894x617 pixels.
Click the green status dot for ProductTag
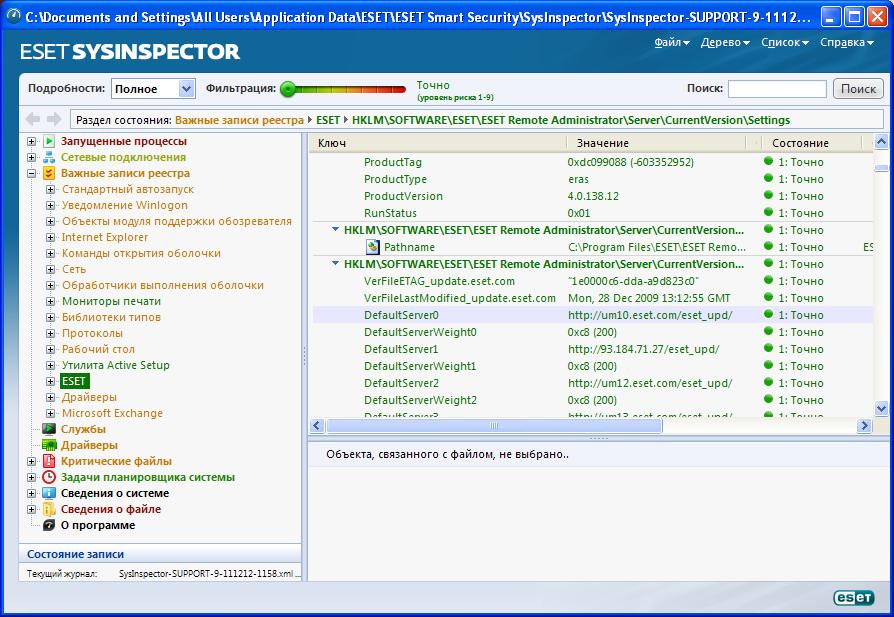coord(768,161)
